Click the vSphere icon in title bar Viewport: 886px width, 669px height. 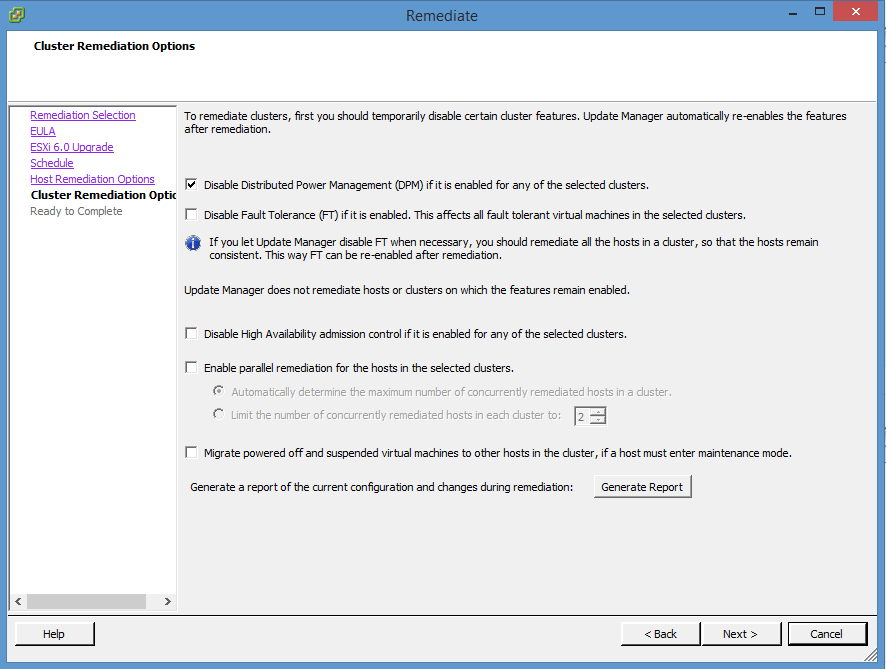point(16,15)
